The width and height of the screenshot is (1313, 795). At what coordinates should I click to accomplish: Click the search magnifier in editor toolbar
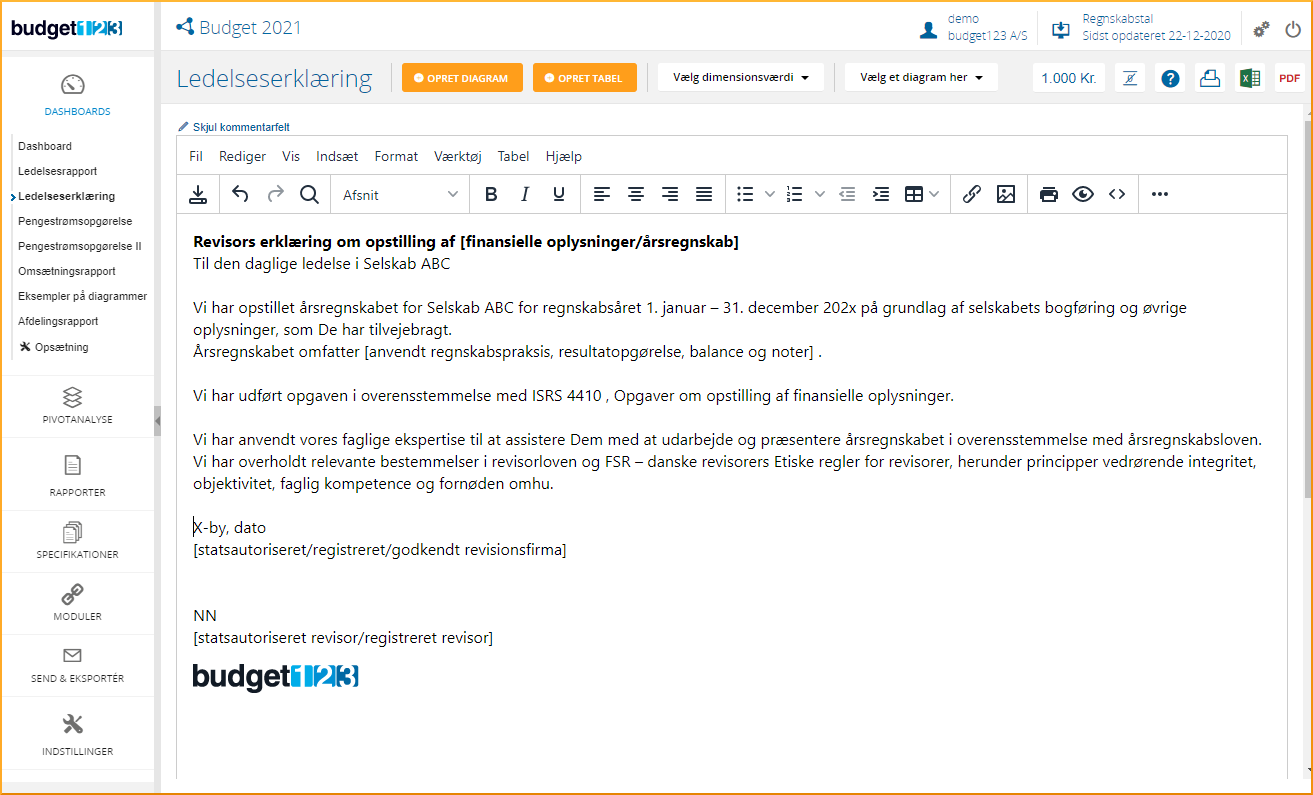pos(309,195)
